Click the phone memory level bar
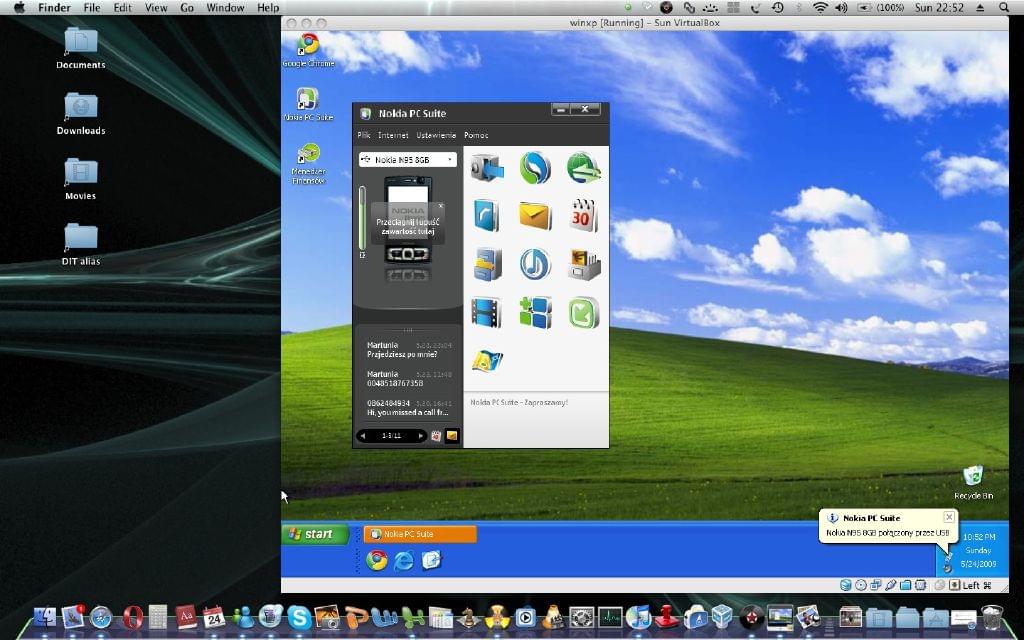The image size is (1024, 640). 362,219
